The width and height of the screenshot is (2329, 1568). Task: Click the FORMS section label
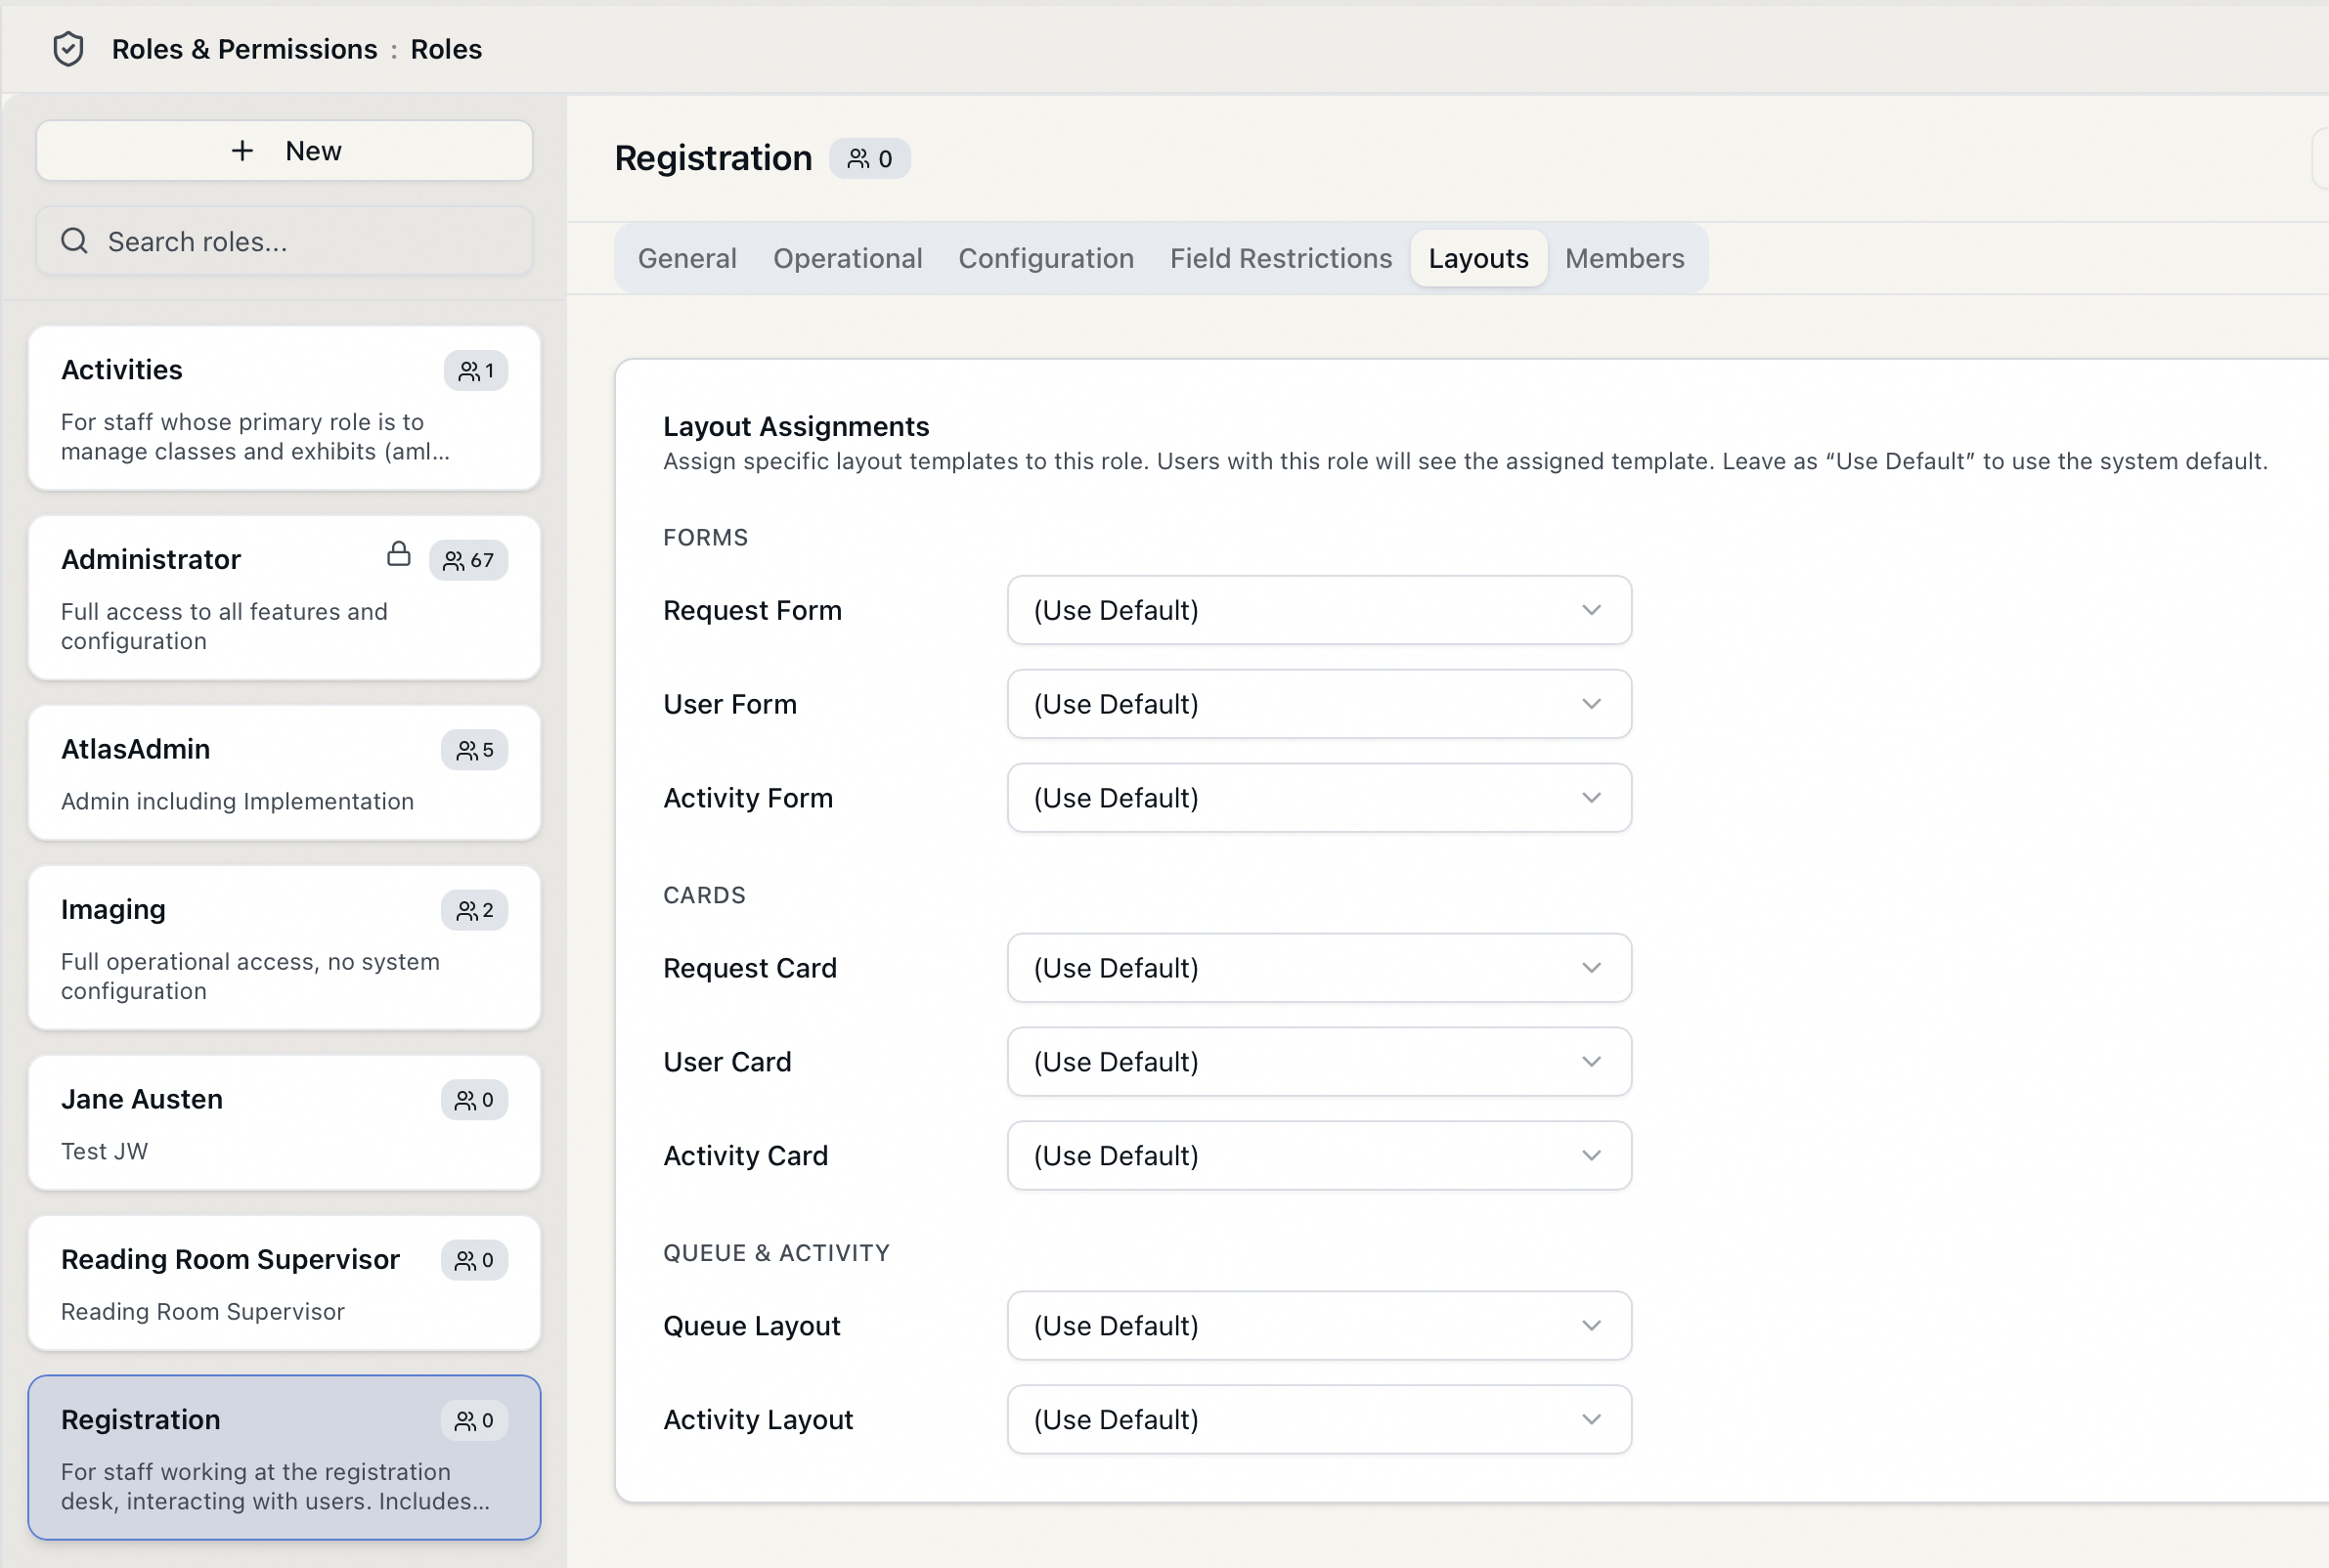[705, 538]
